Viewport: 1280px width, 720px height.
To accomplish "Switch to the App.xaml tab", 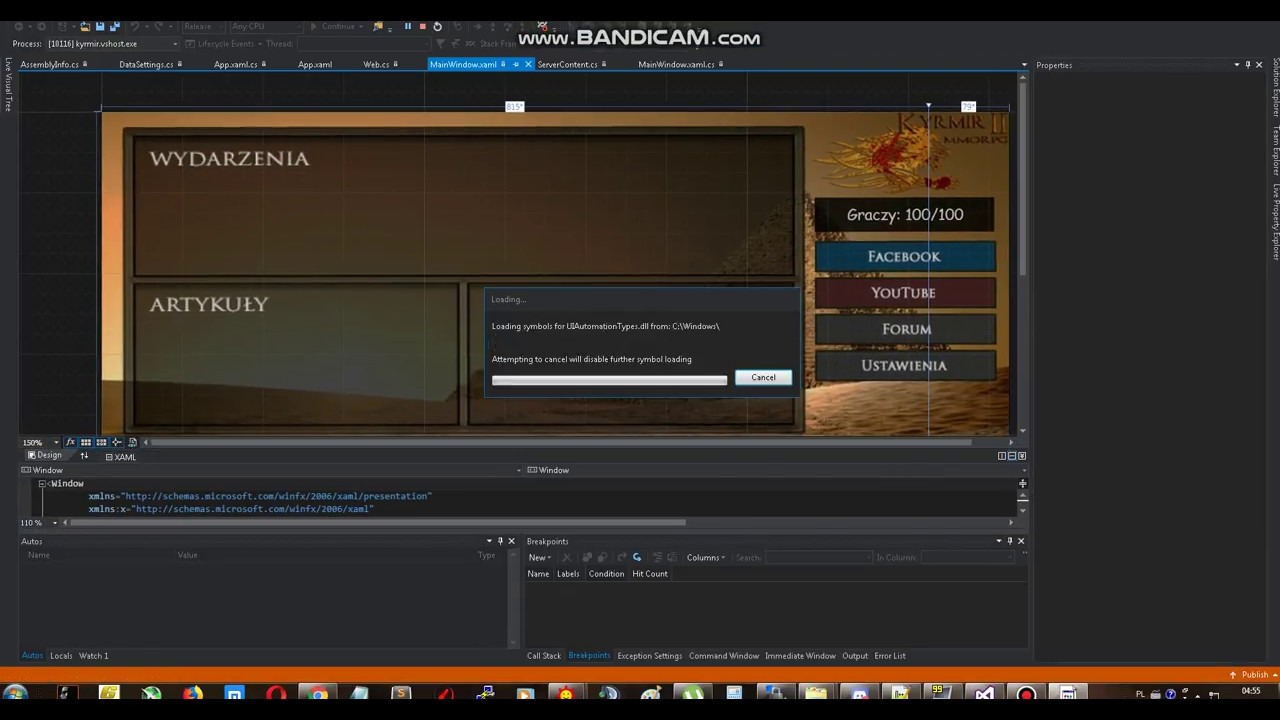I will (315, 64).
